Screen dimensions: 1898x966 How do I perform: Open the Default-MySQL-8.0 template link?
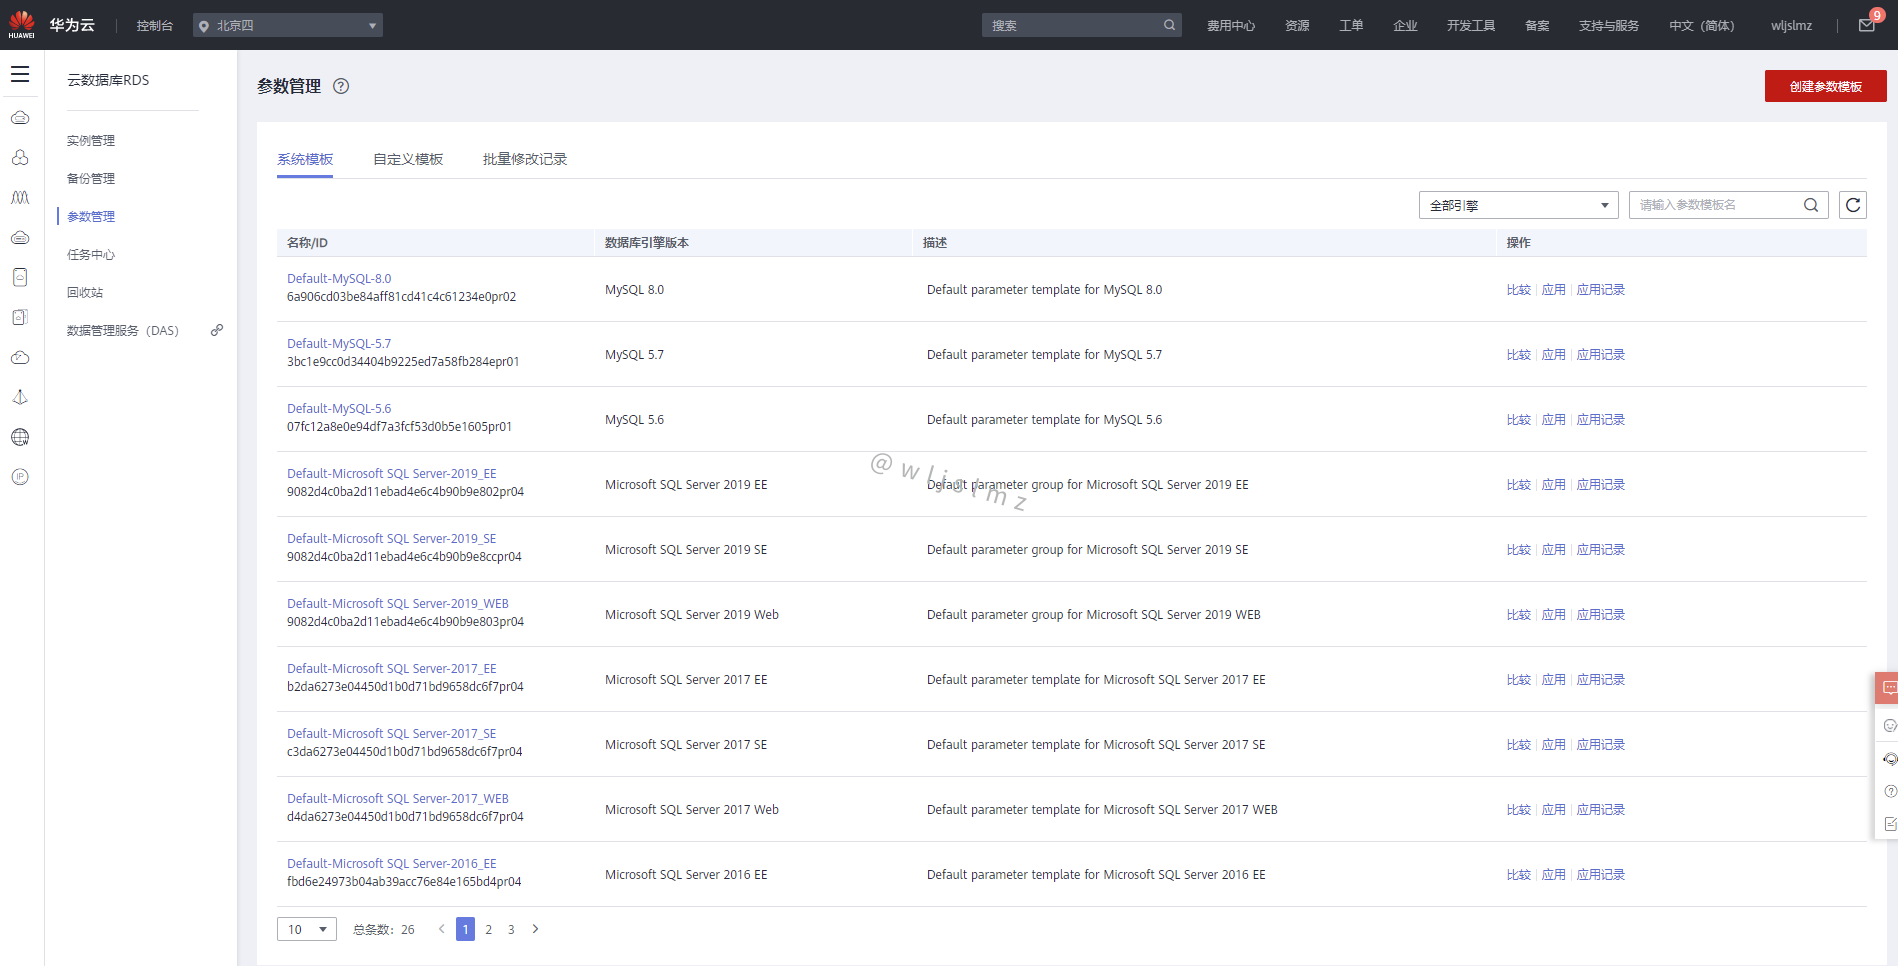click(x=339, y=279)
